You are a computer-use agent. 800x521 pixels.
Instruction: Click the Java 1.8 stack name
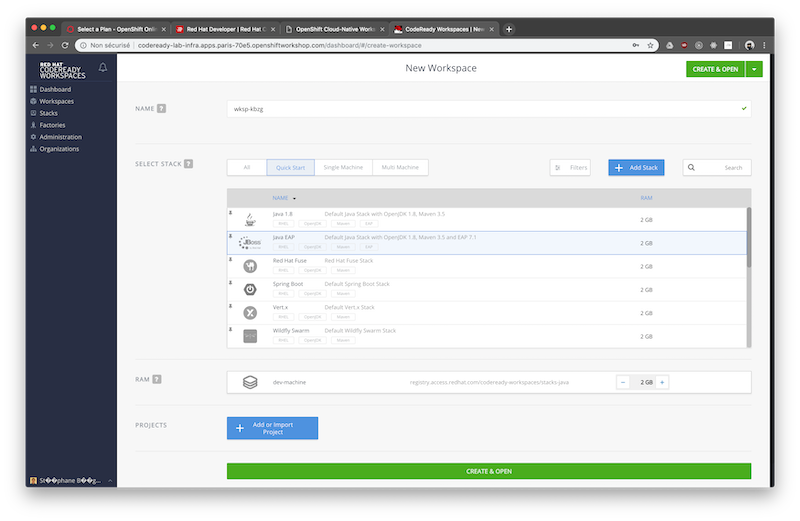[283, 214]
